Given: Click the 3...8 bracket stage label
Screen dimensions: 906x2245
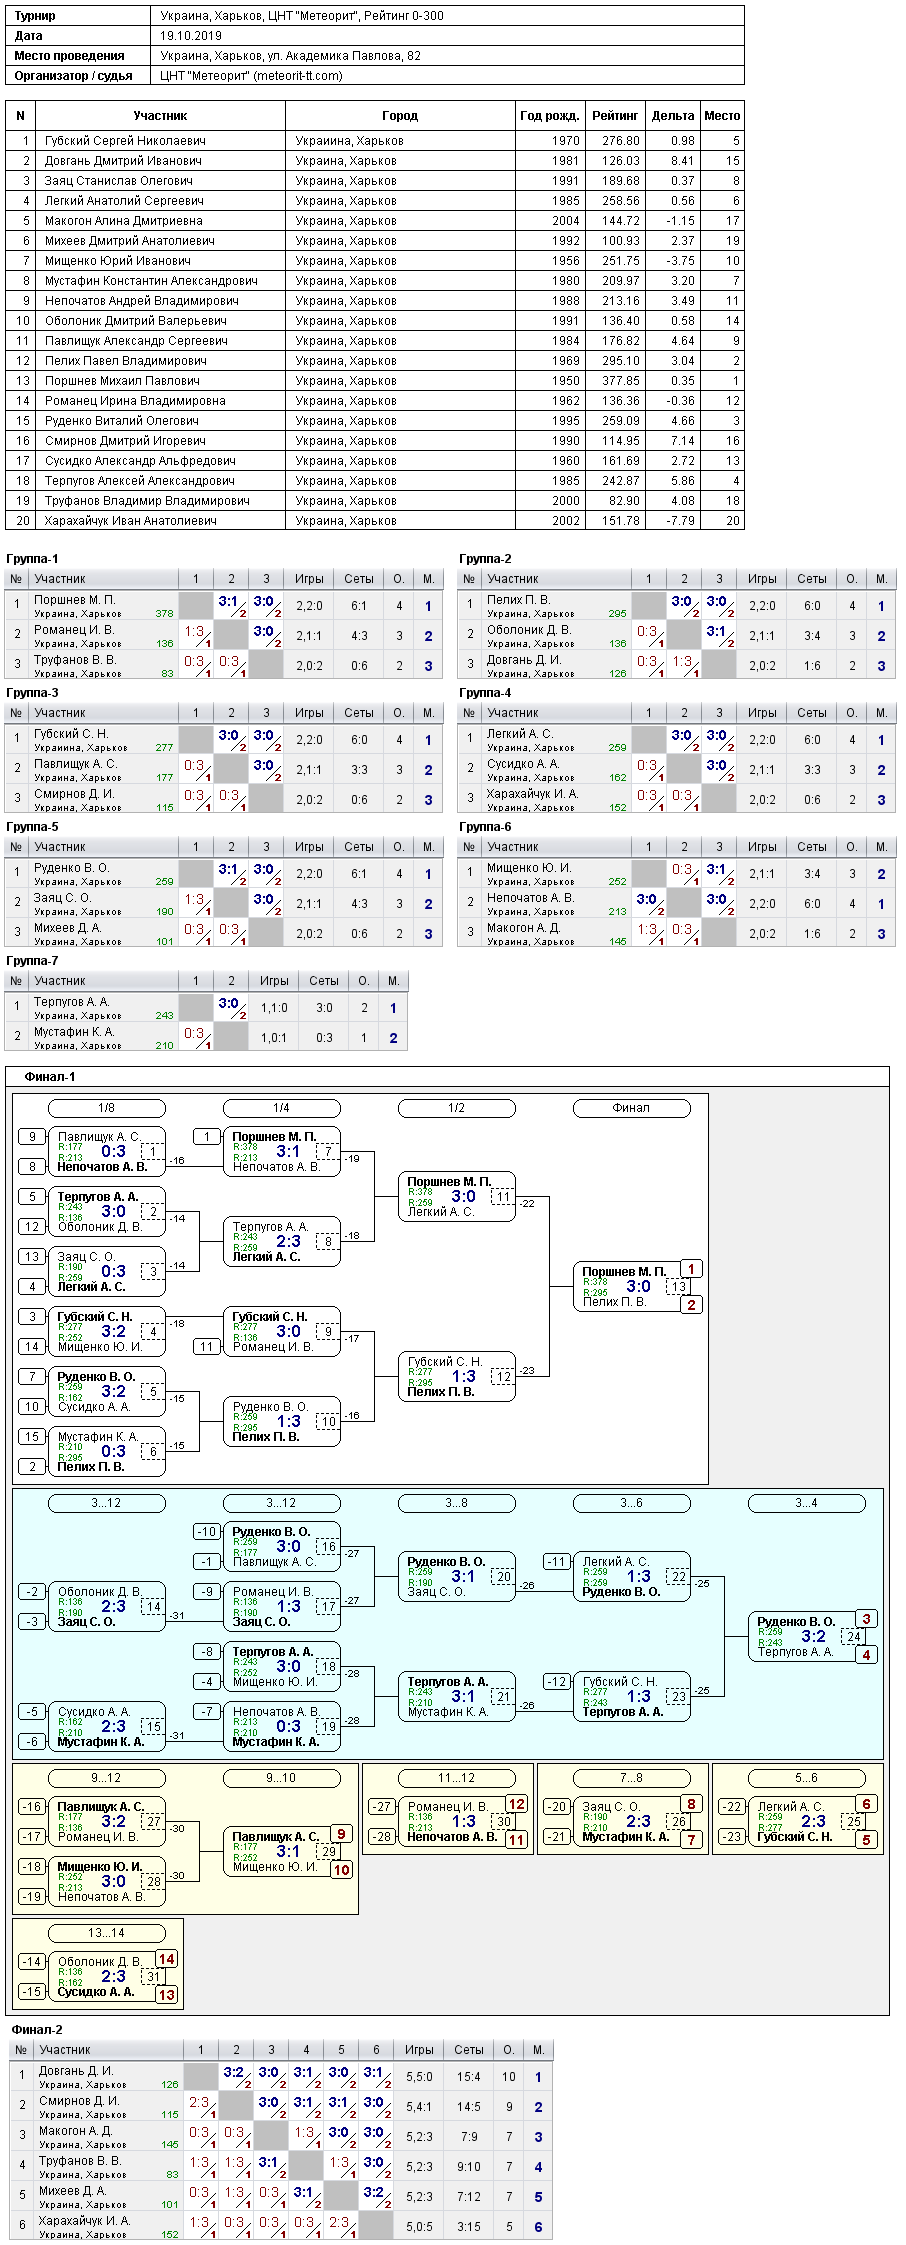Looking at the screenshot, I should pyautogui.click(x=456, y=1503).
